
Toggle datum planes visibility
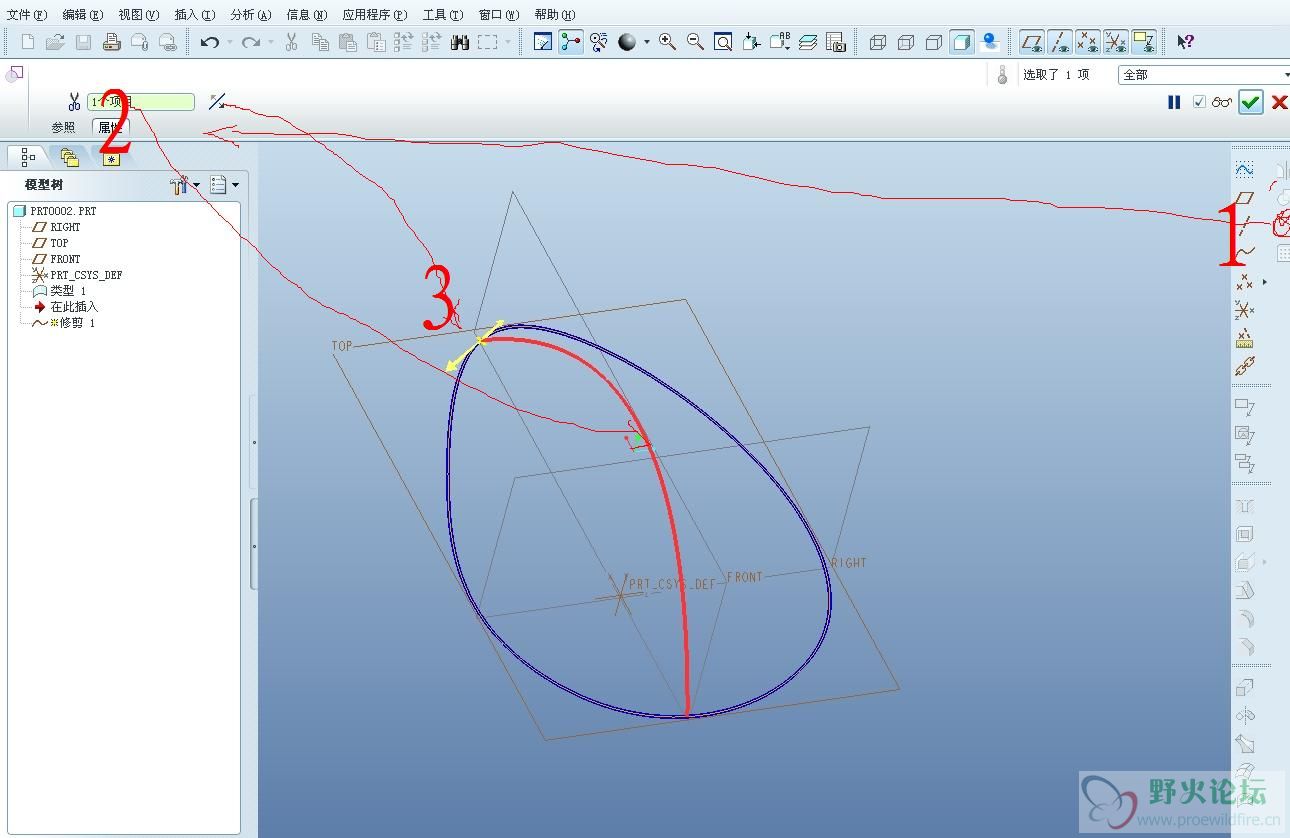[x=1032, y=42]
